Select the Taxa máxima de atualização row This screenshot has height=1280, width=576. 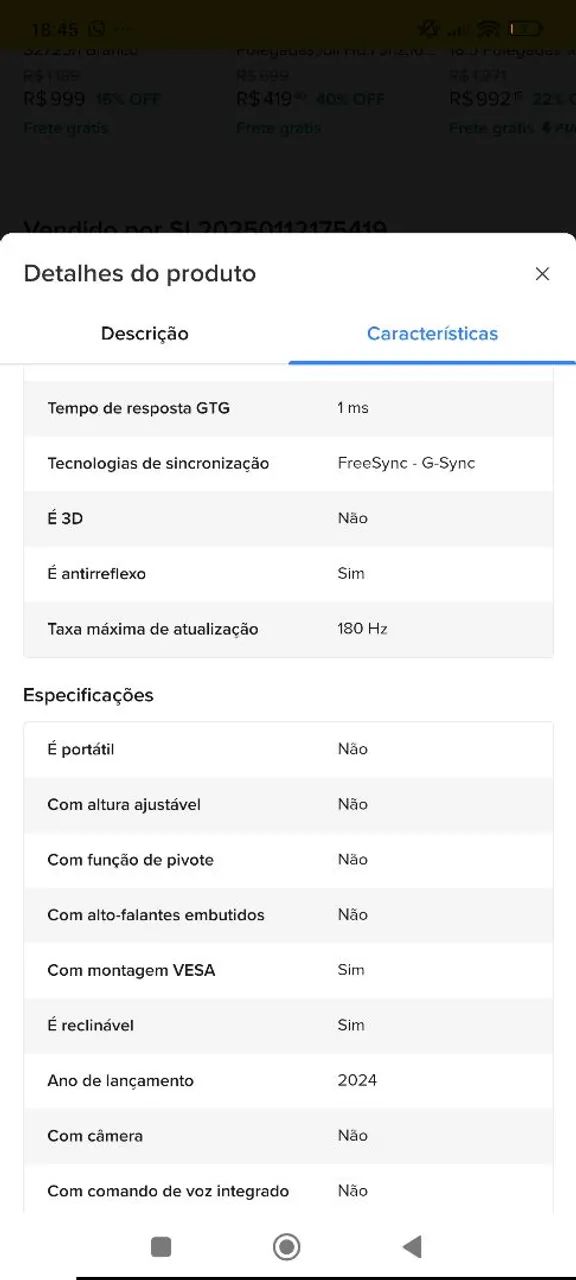click(x=288, y=629)
